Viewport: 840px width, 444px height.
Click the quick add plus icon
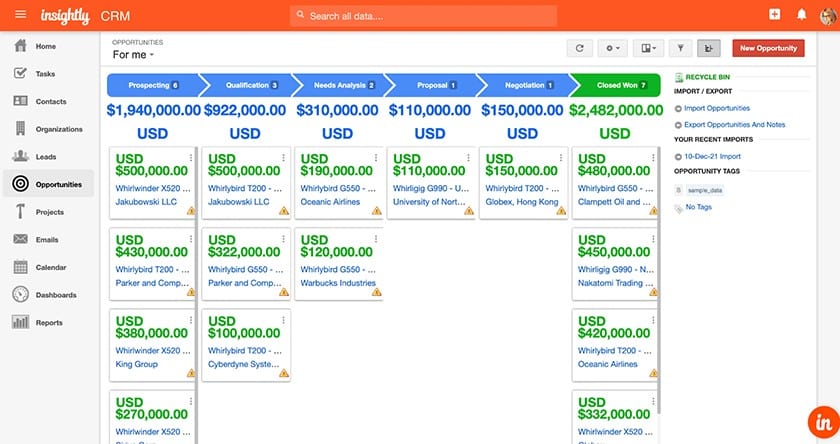775,14
